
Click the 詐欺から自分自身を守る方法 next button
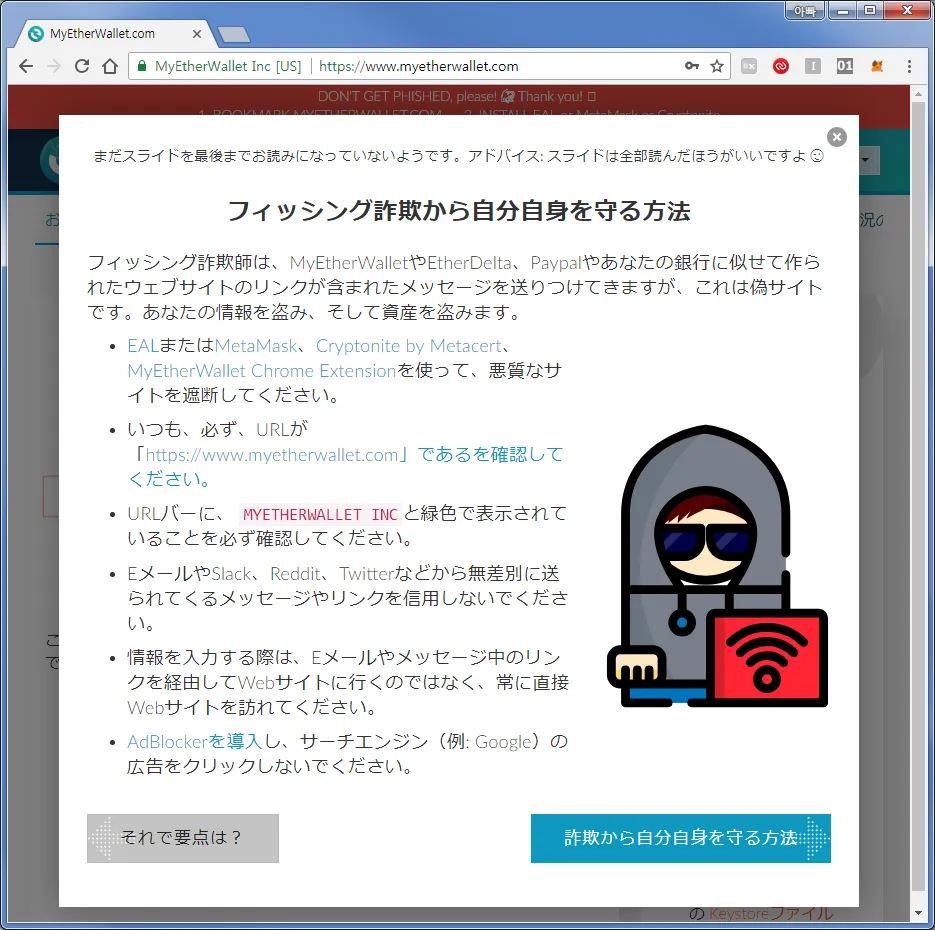680,838
